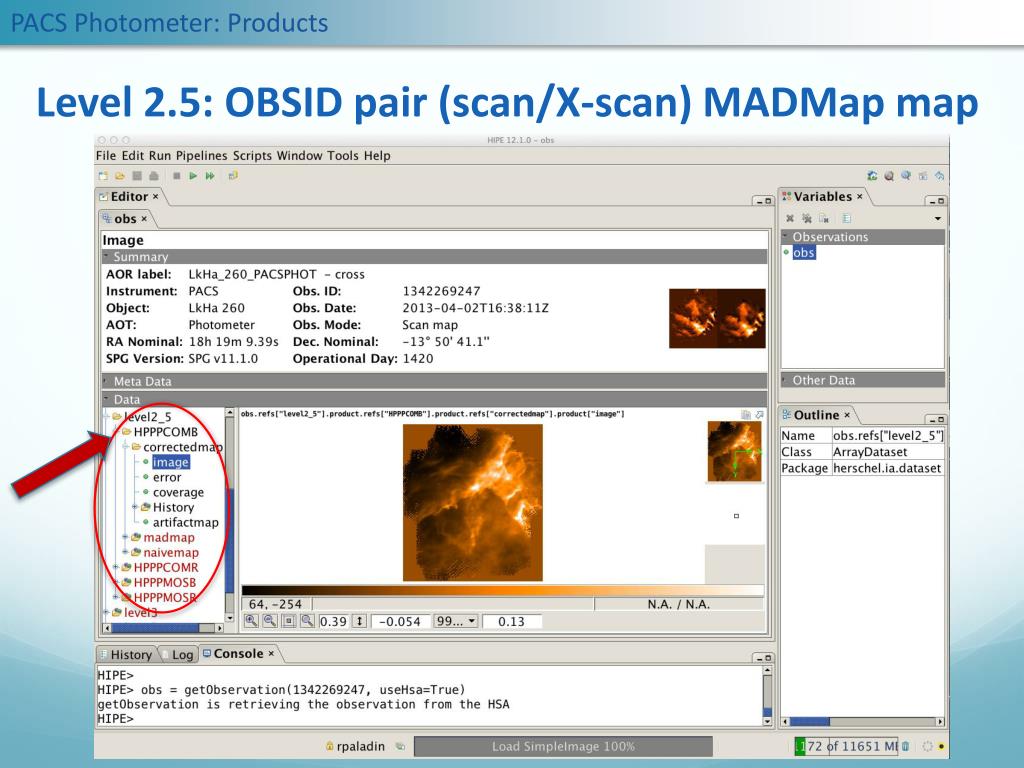Click the 0.39 zoom factor field
This screenshot has height=768, width=1024.
(x=333, y=621)
